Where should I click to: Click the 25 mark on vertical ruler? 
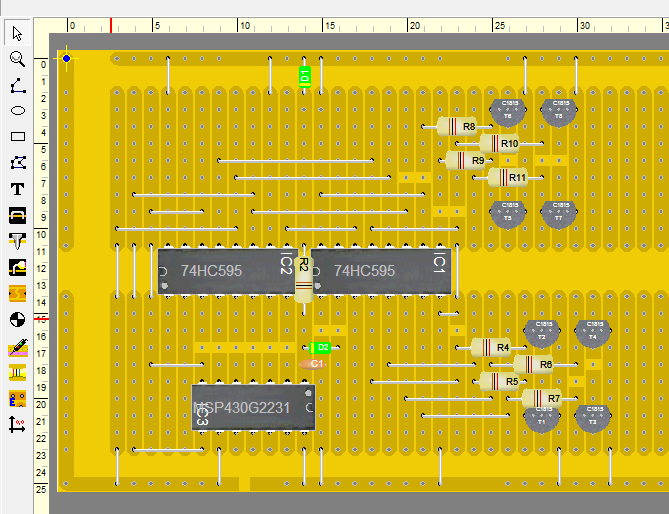(x=41, y=489)
